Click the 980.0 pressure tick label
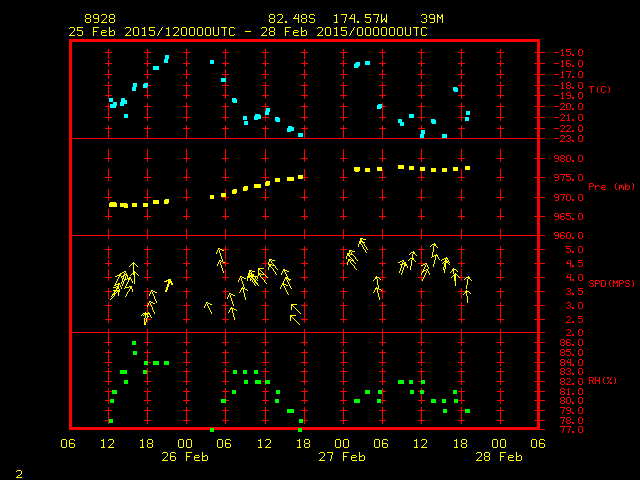The image size is (640, 480). pos(569,158)
